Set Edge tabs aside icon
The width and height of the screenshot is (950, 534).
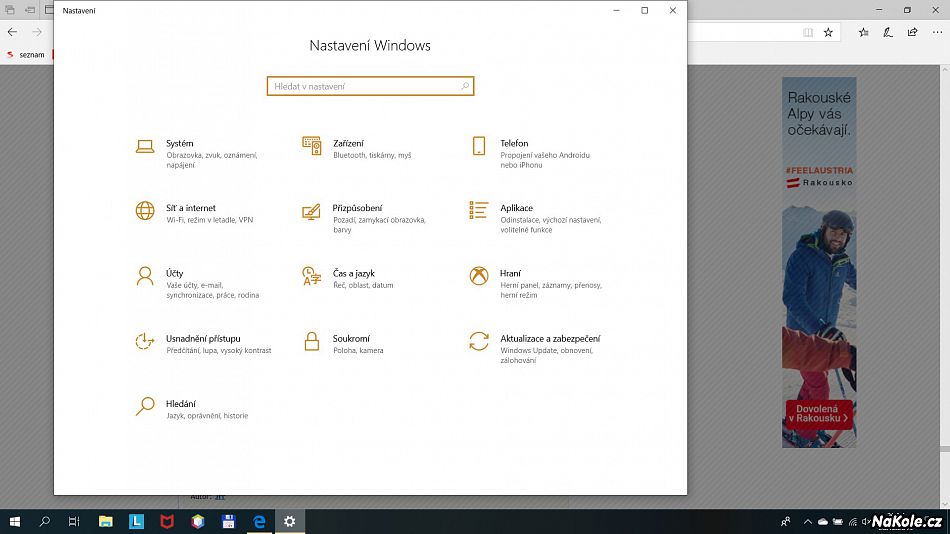tap(30, 10)
